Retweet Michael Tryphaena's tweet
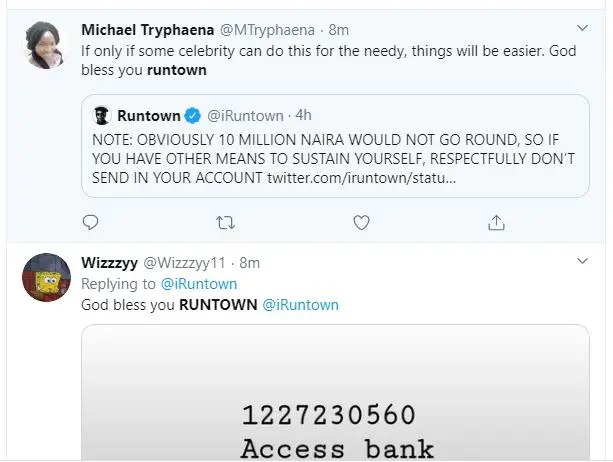 tap(226, 223)
